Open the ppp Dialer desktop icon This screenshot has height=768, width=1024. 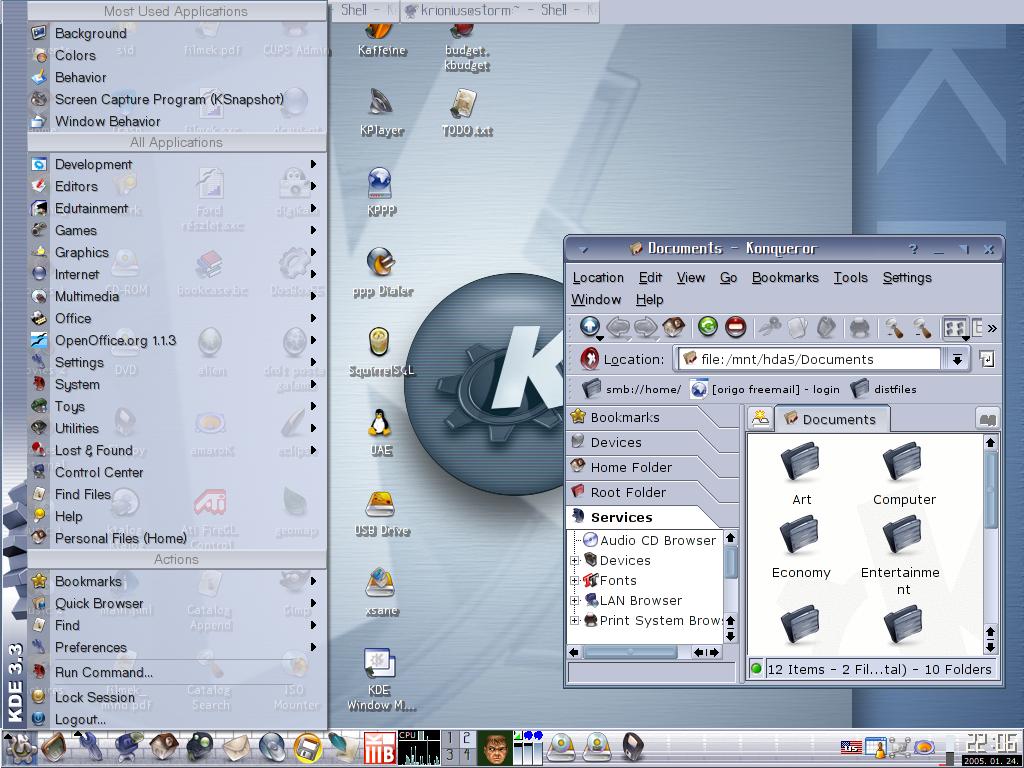click(x=382, y=272)
